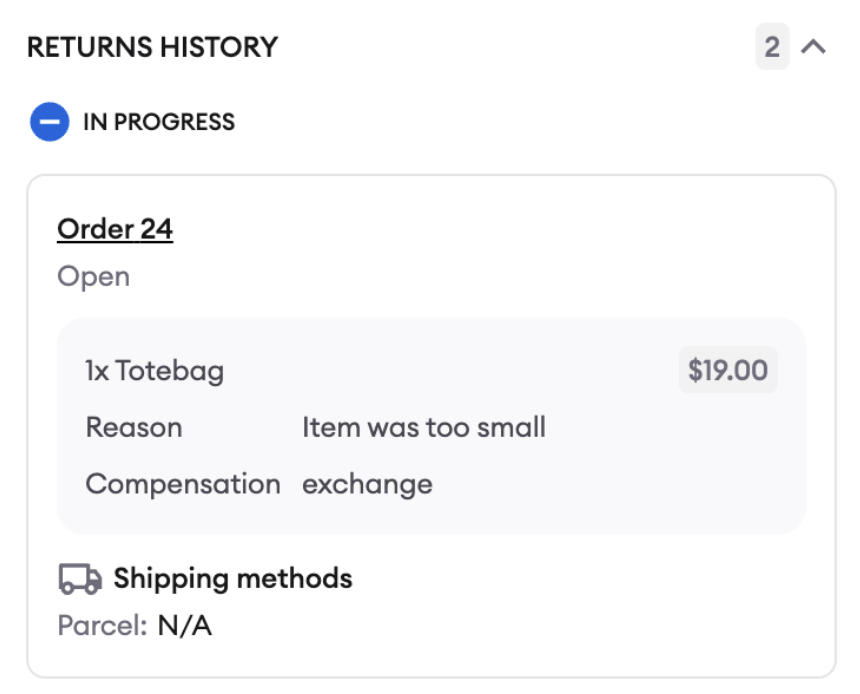The width and height of the screenshot is (860, 694).
Task: Click the returns count badge showing 2
Action: pyautogui.click(x=772, y=47)
